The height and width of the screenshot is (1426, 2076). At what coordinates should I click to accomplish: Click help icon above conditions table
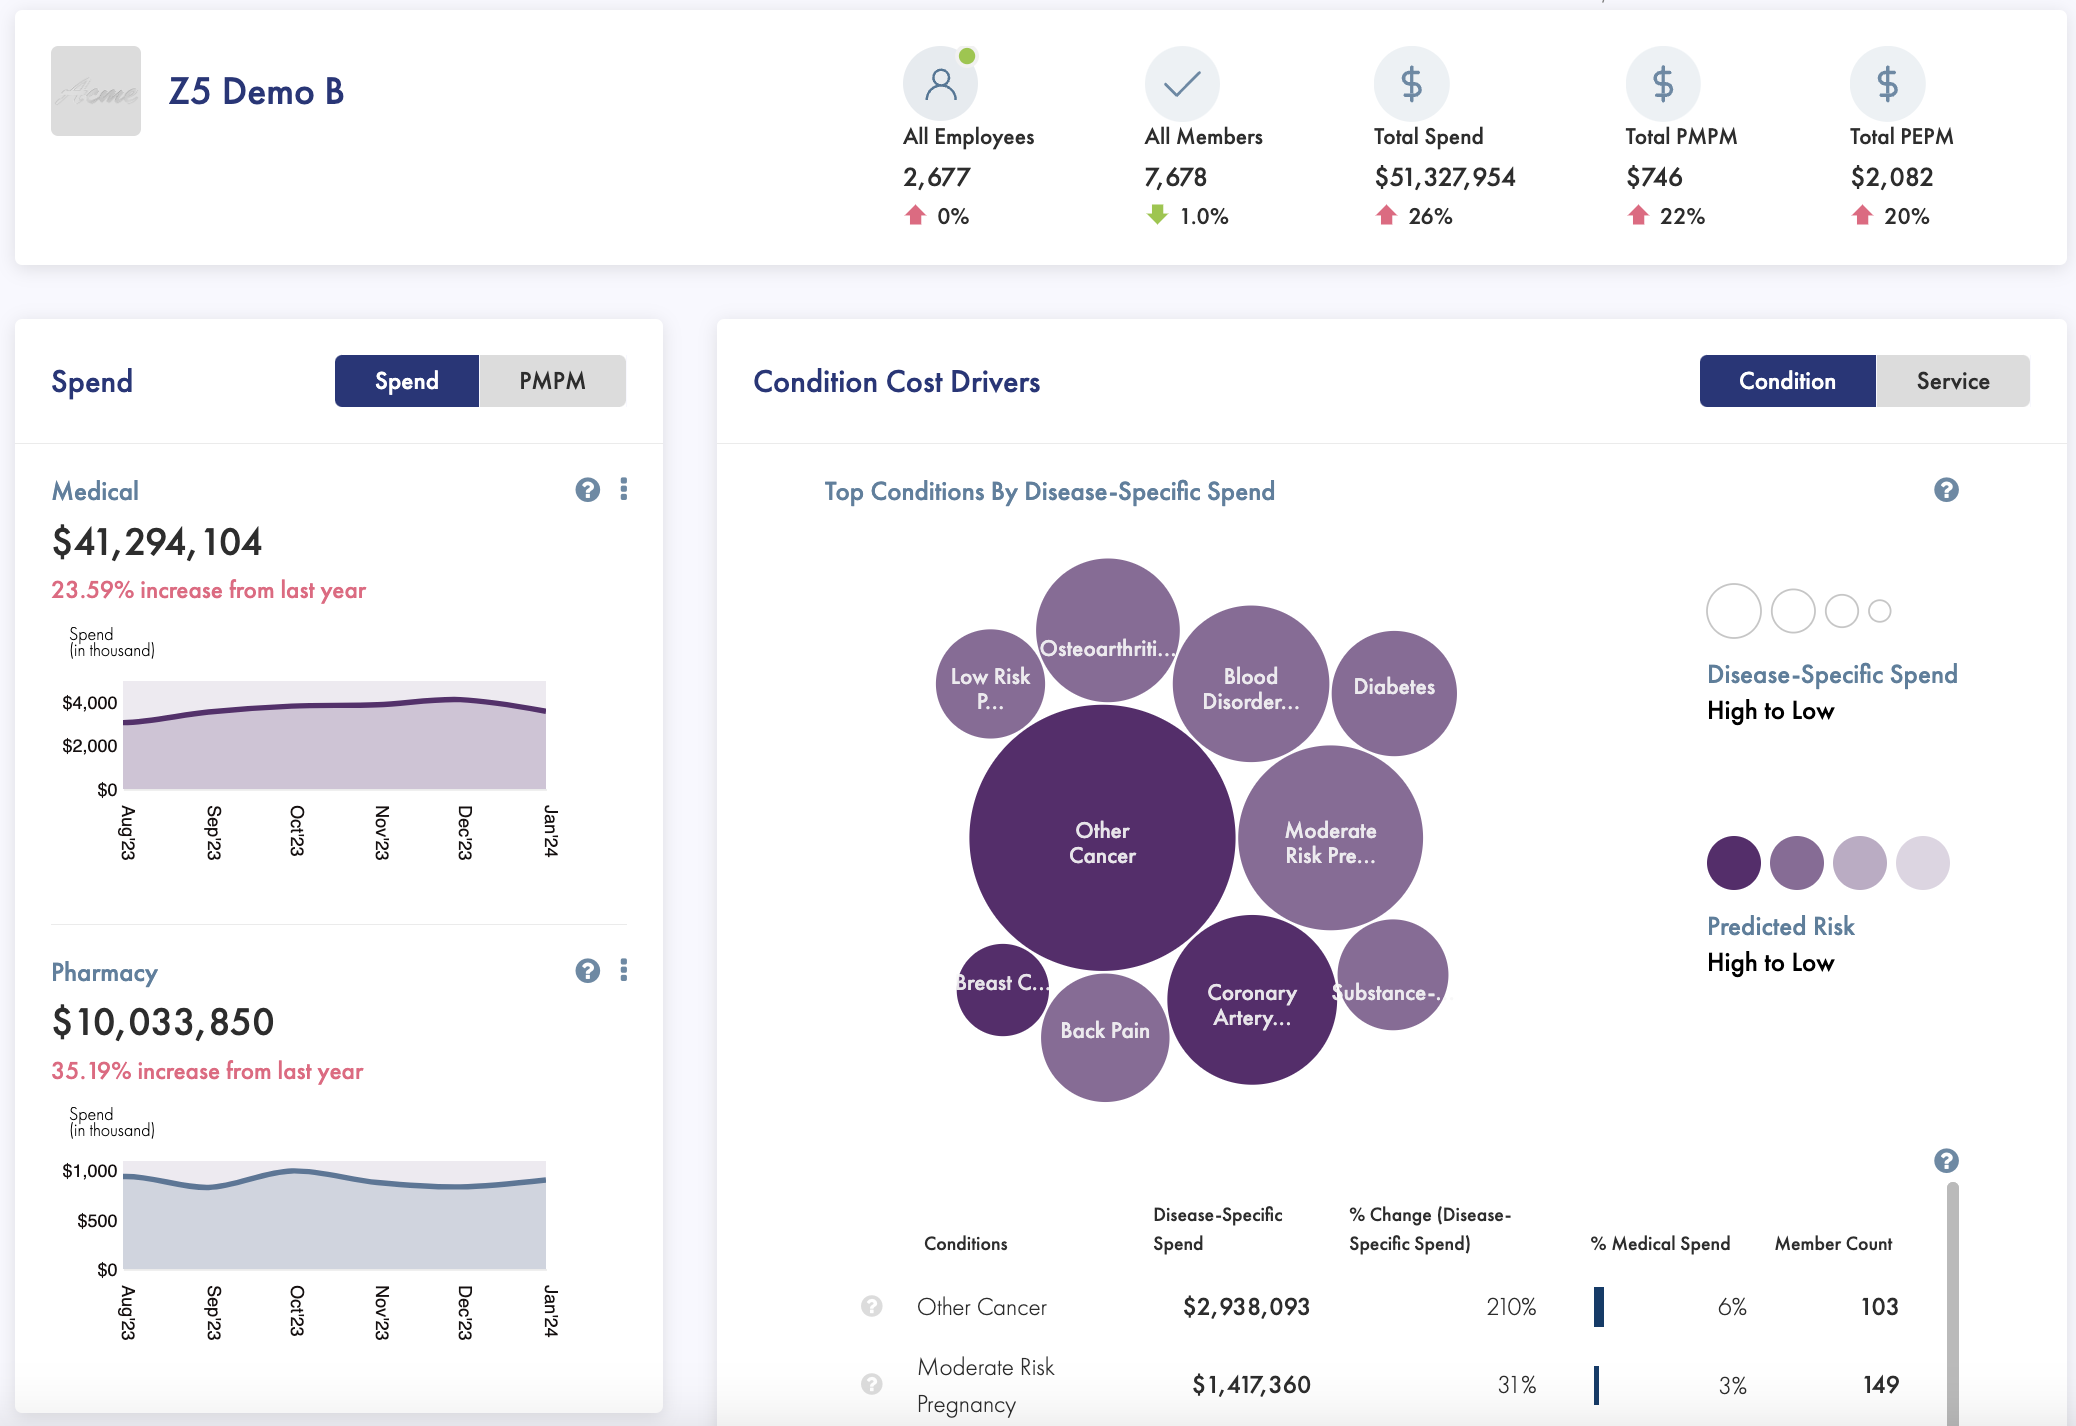click(1946, 1160)
